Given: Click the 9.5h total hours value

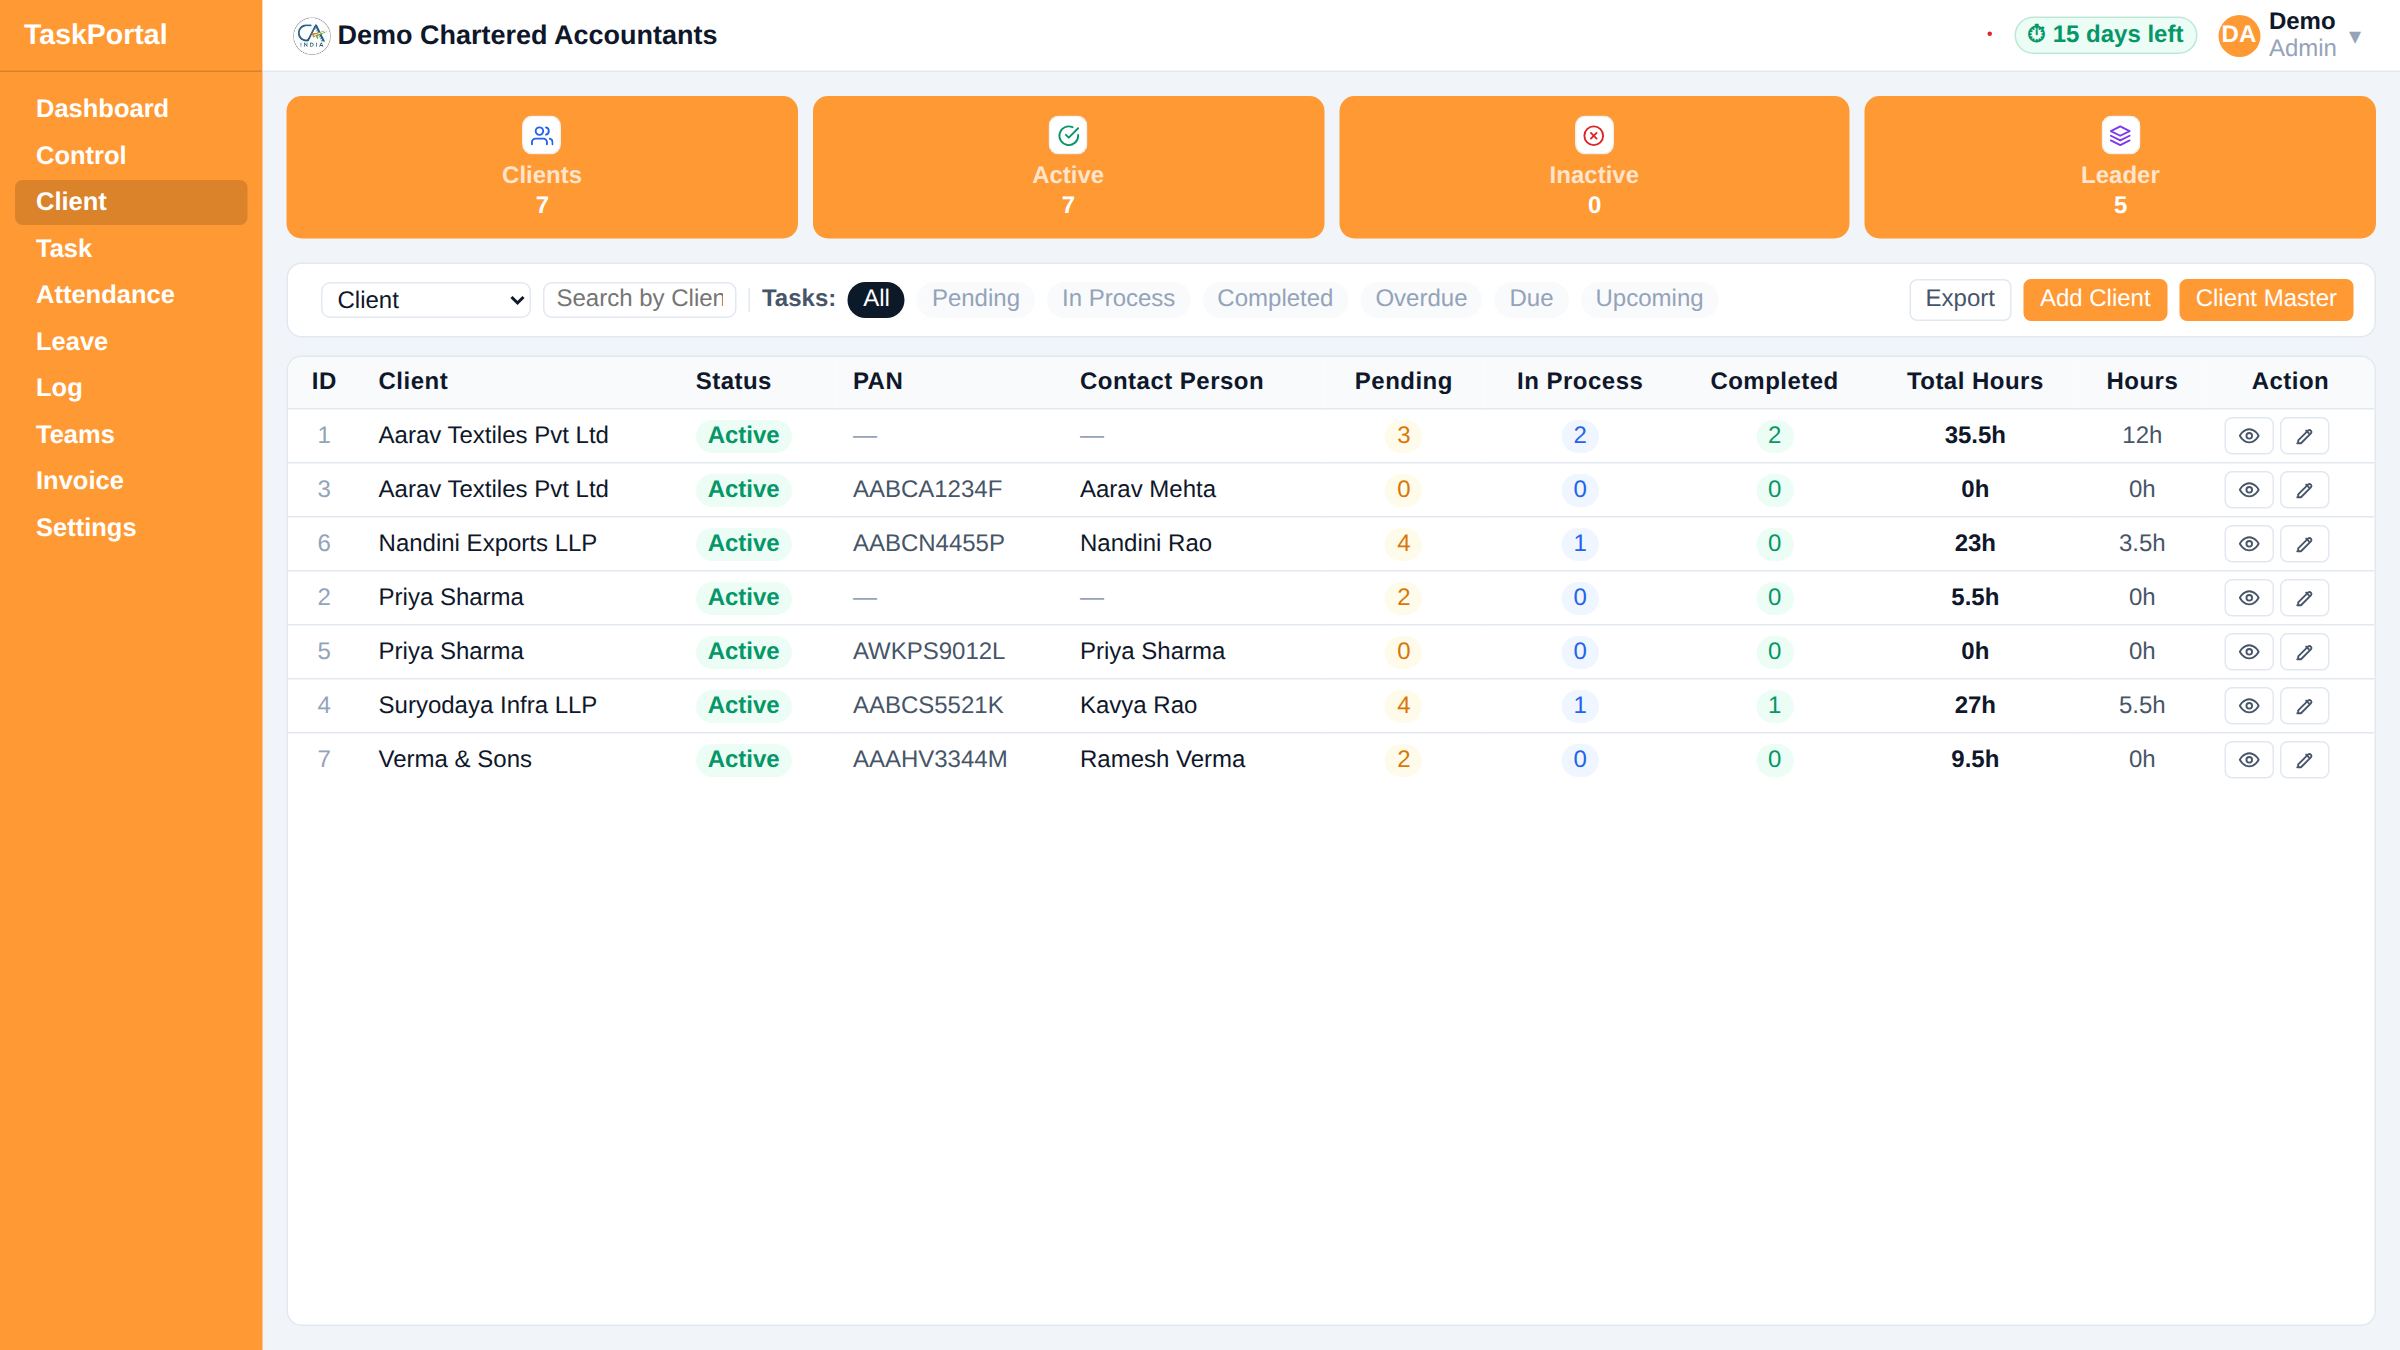Looking at the screenshot, I should tap(1974, 760).
